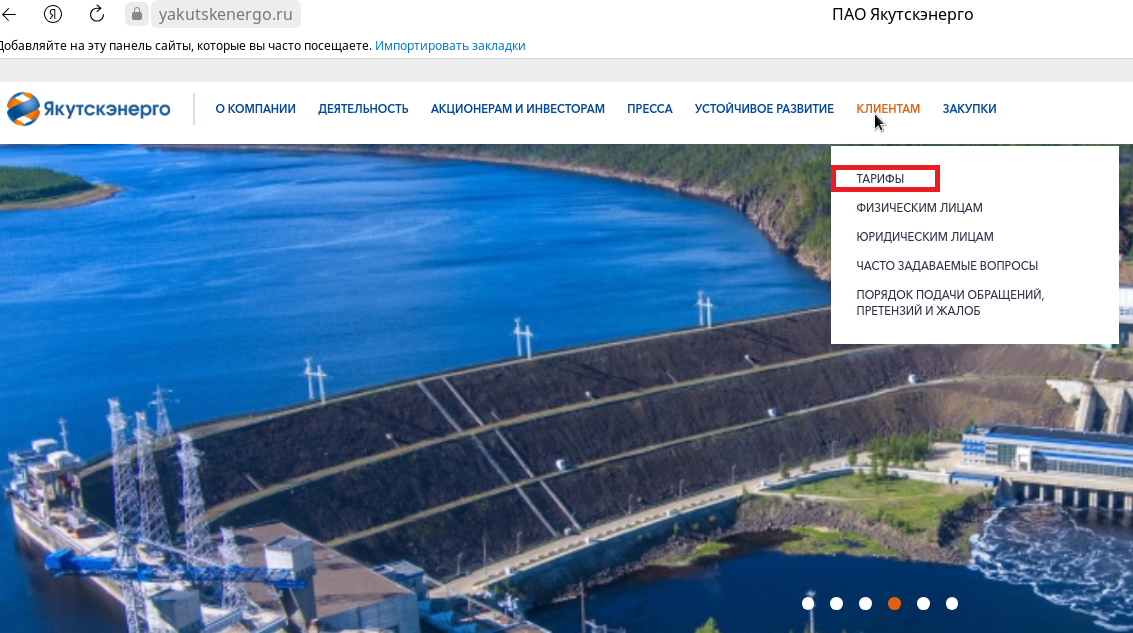Click the Yandex home icon

(53, 14)
